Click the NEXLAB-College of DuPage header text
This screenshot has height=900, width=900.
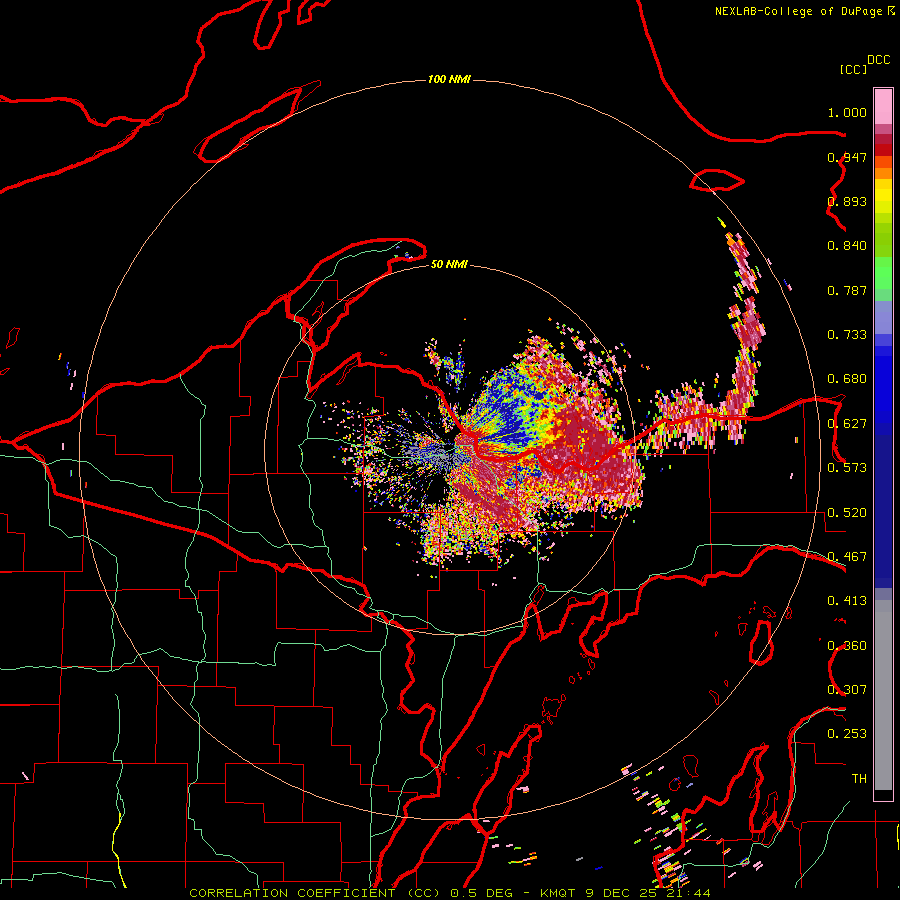798,11
